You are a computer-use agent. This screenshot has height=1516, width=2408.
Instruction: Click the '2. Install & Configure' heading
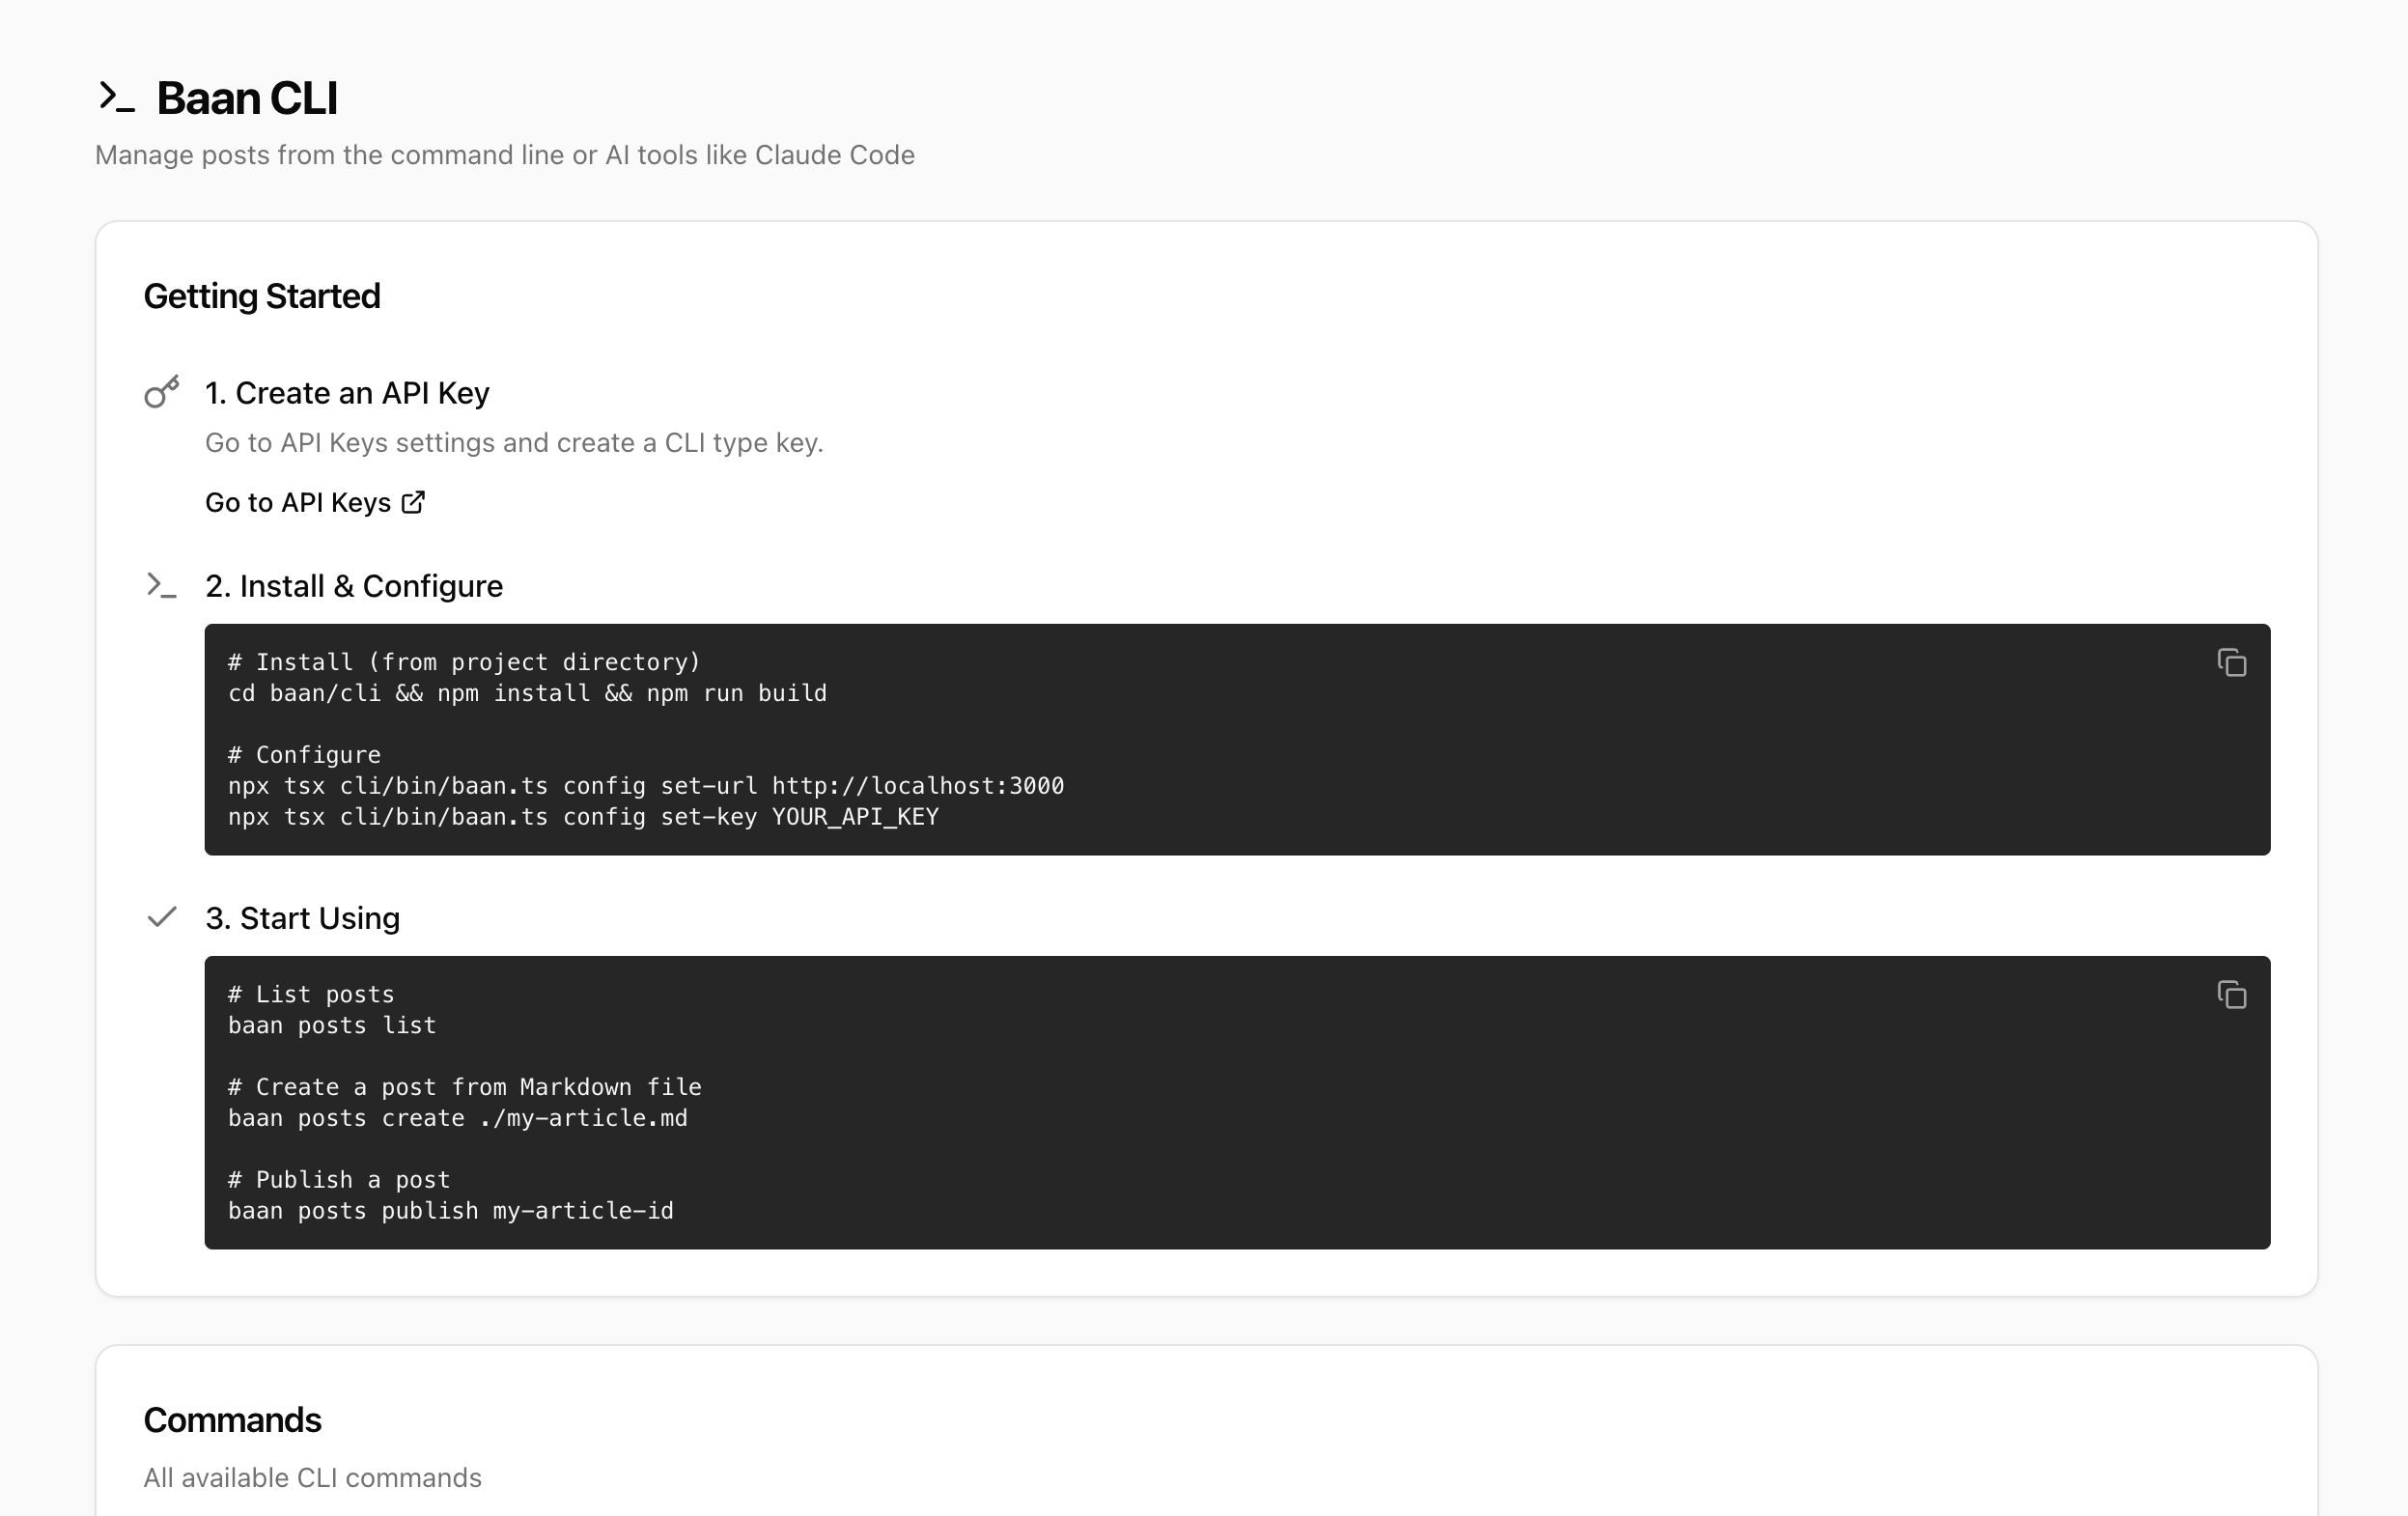(x=354, y=586)
